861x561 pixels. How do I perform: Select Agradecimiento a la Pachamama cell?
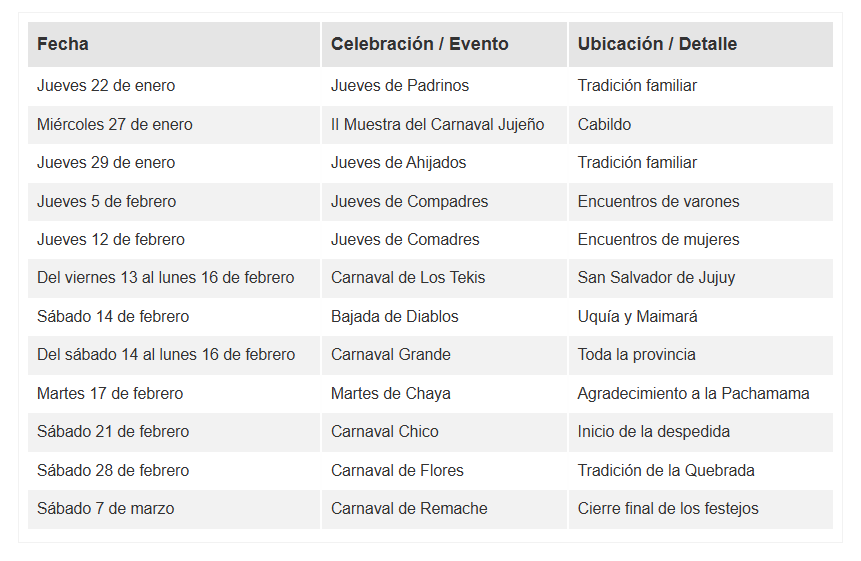[693, 394]
